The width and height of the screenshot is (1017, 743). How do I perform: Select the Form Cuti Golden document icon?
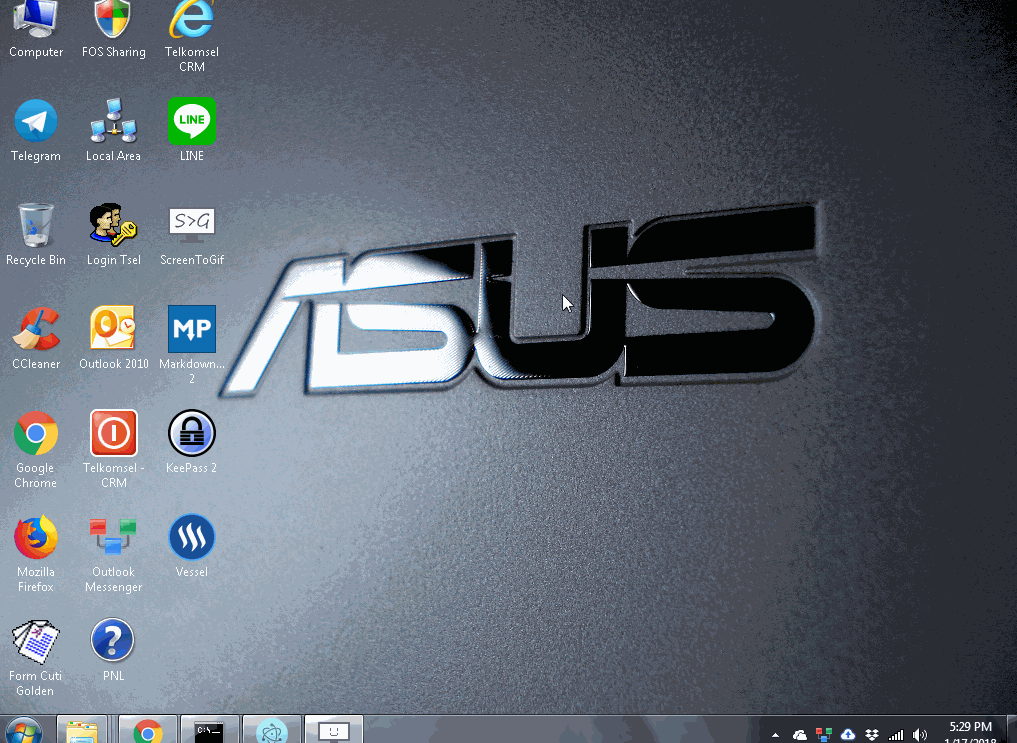[36, 657]
